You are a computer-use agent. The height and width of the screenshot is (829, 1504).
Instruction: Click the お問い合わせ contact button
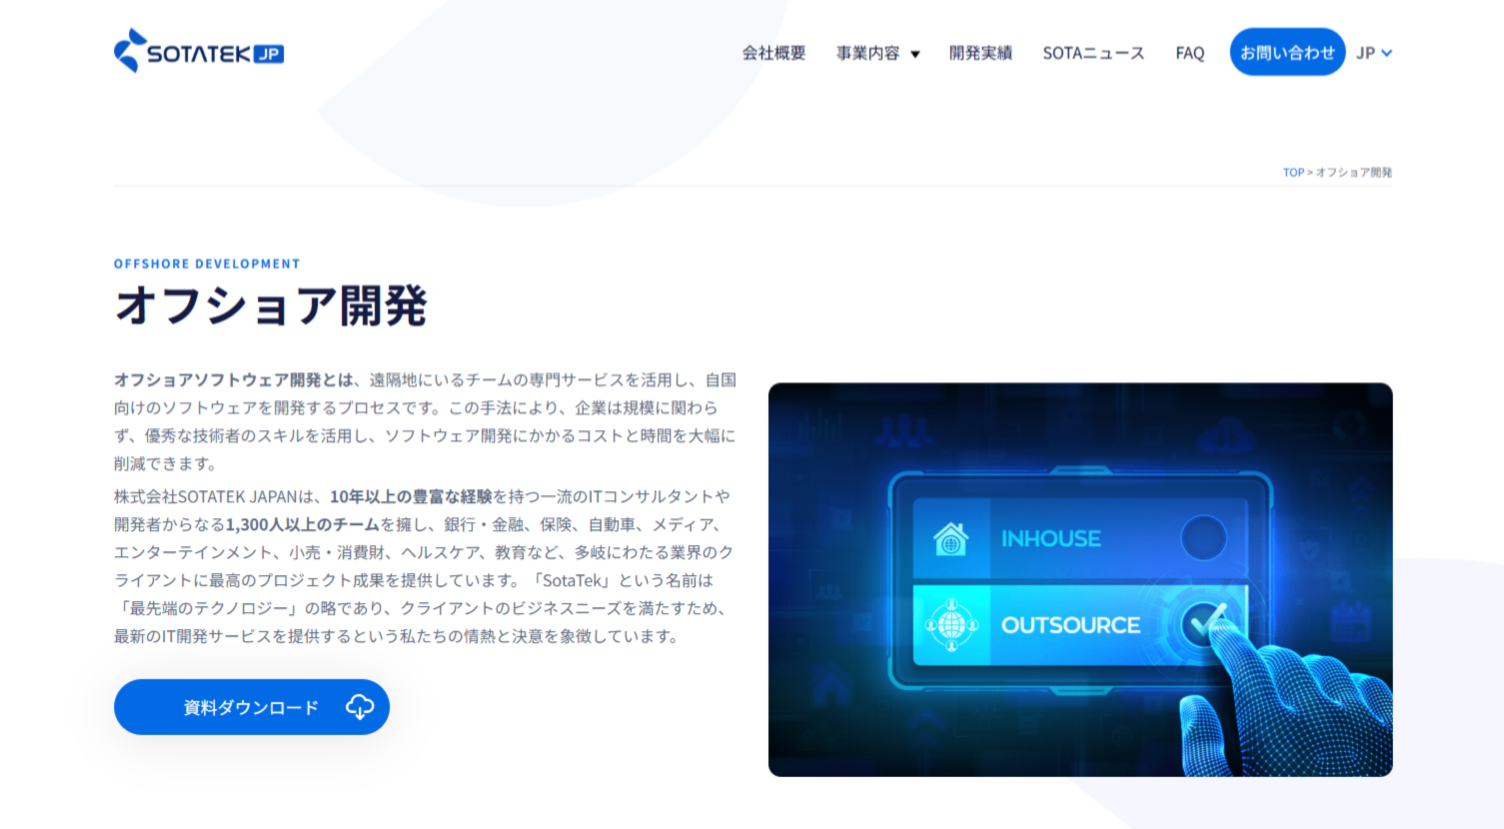click(1288, 52)
